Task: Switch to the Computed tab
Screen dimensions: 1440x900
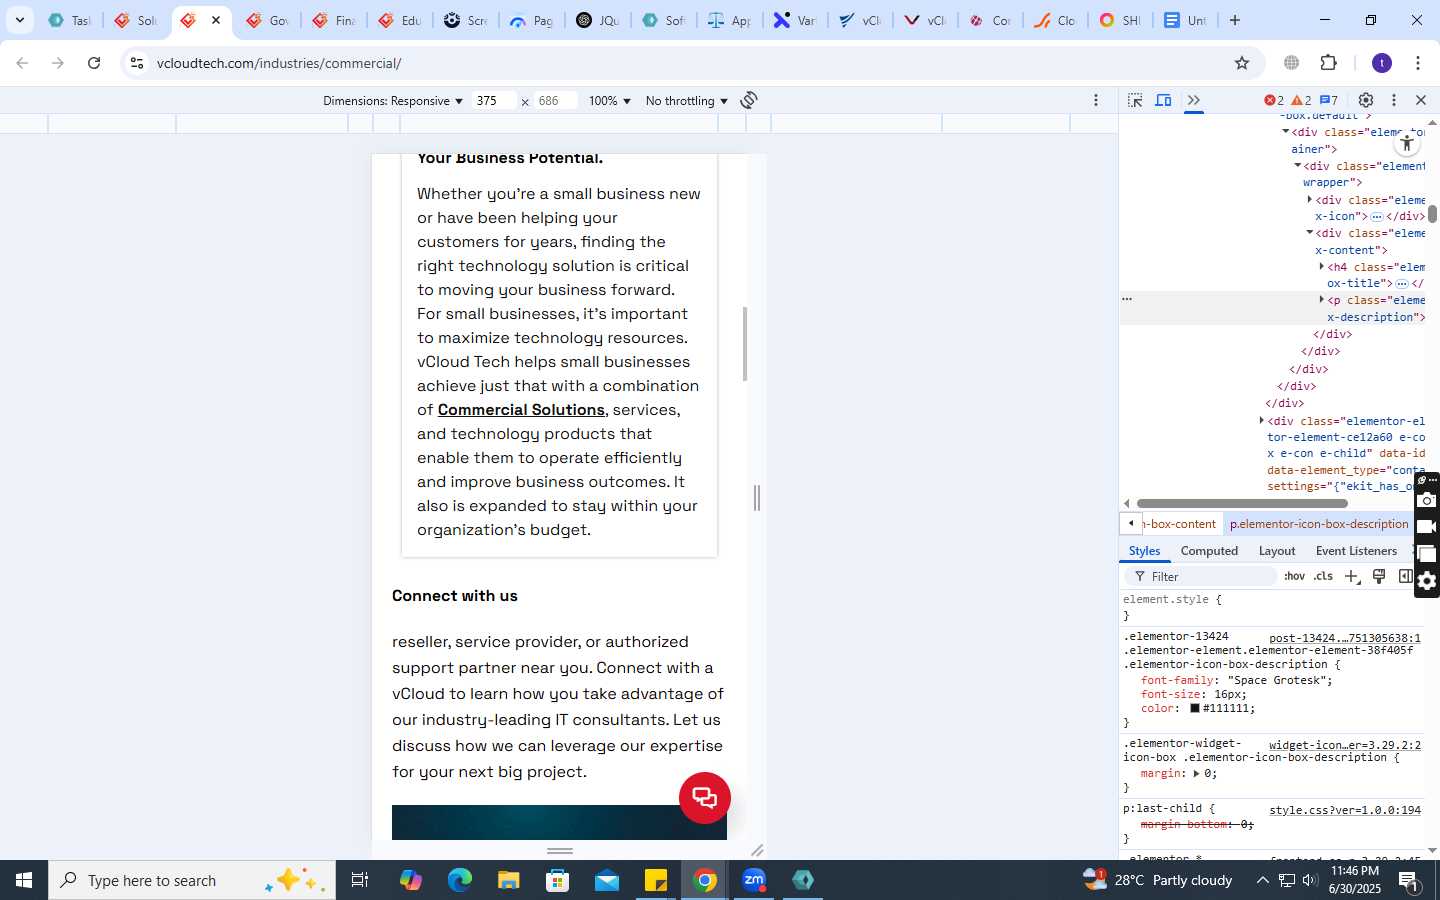Action: point(1209,551)
